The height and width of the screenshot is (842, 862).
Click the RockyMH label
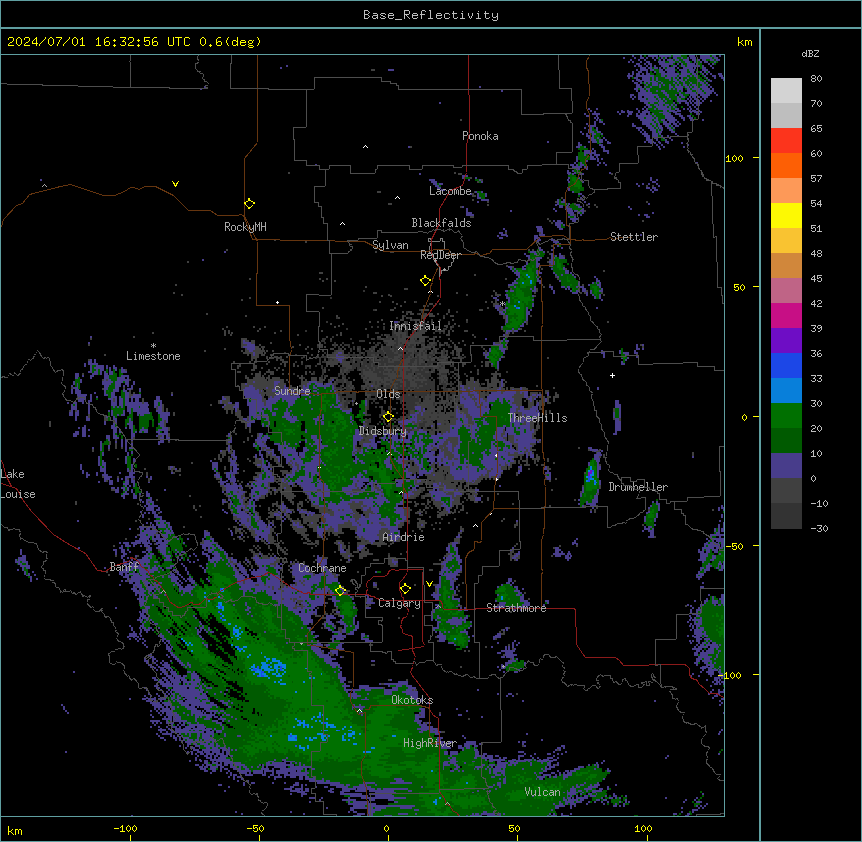pyautogui.click(x=245, y=227)
